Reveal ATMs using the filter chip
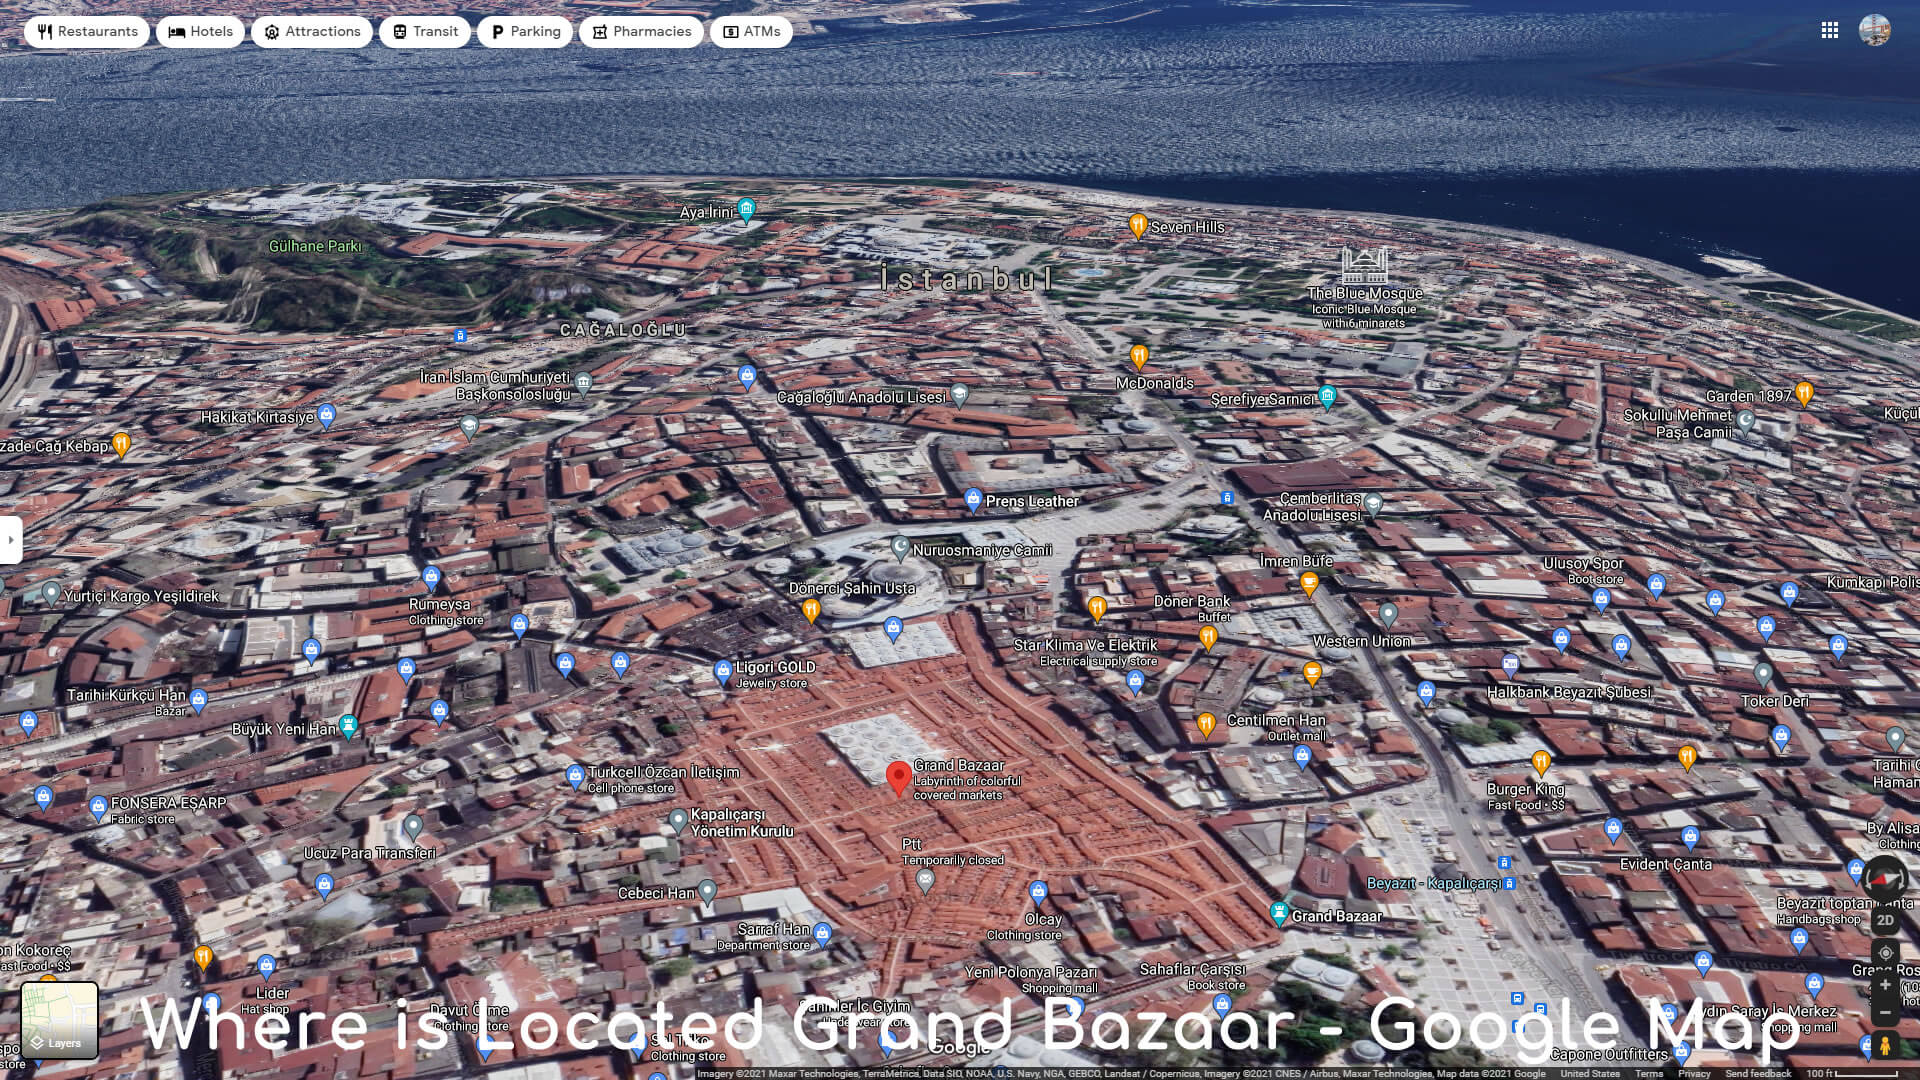 click(x=751, y=31)
